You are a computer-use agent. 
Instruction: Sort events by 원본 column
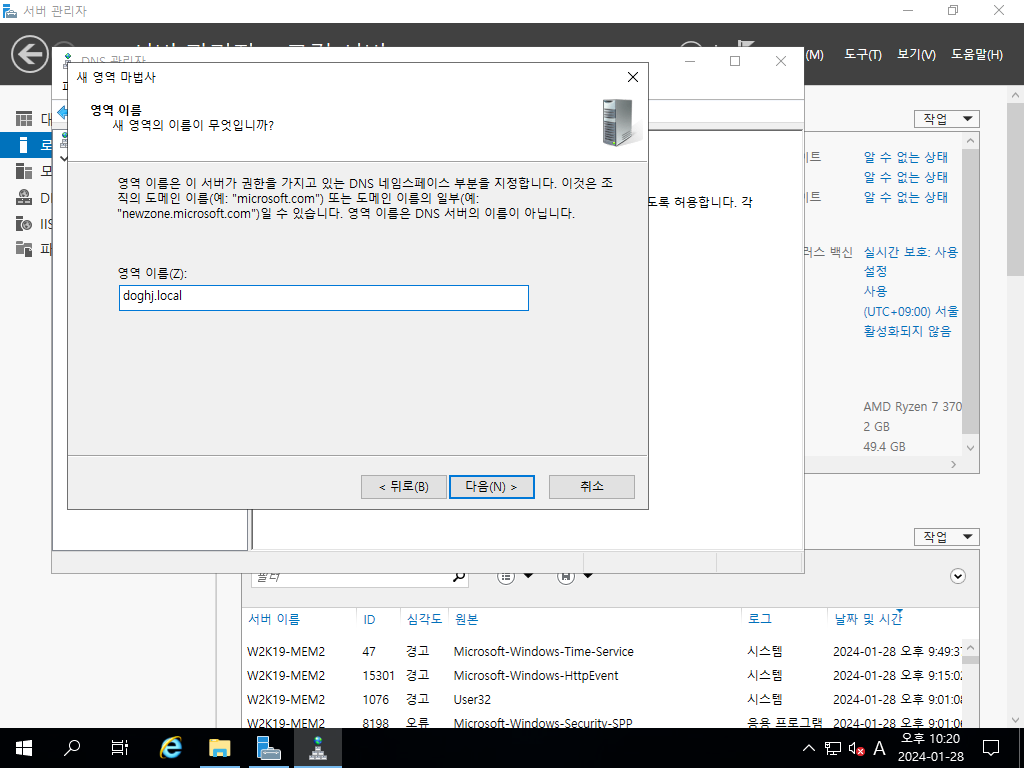click(466, 619)
